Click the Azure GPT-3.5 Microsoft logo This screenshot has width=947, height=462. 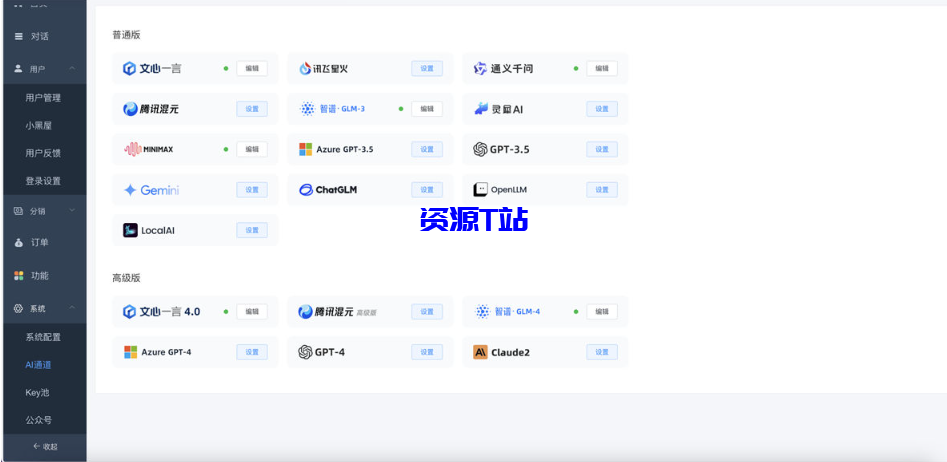point(306,149)
